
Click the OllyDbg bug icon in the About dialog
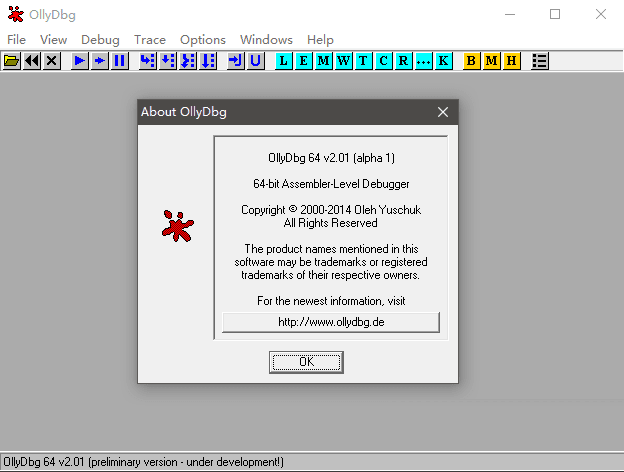(178, 226)
